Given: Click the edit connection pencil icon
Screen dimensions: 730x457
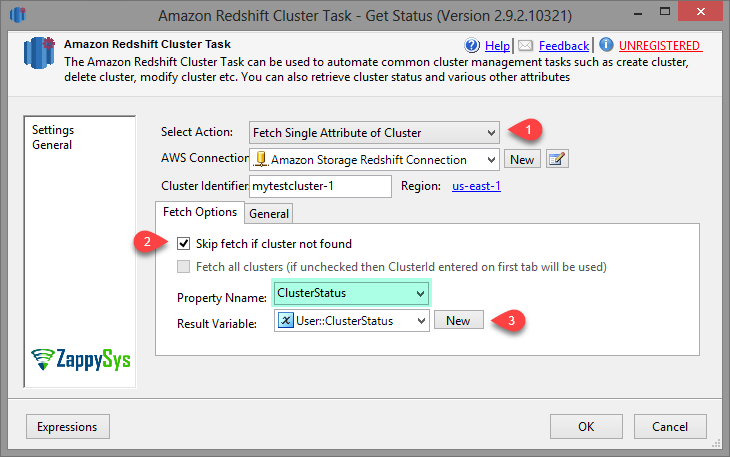Looking at the screenshot, I should pos(557,159).
